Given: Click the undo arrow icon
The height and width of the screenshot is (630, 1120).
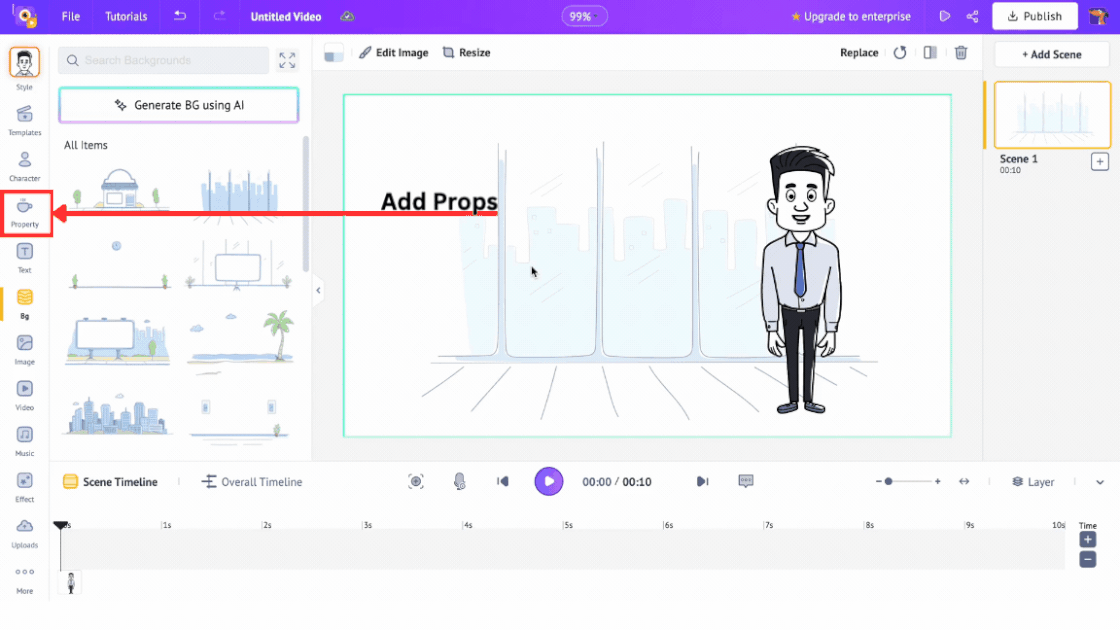Looking at the screenshot, I should click(180, 17).
